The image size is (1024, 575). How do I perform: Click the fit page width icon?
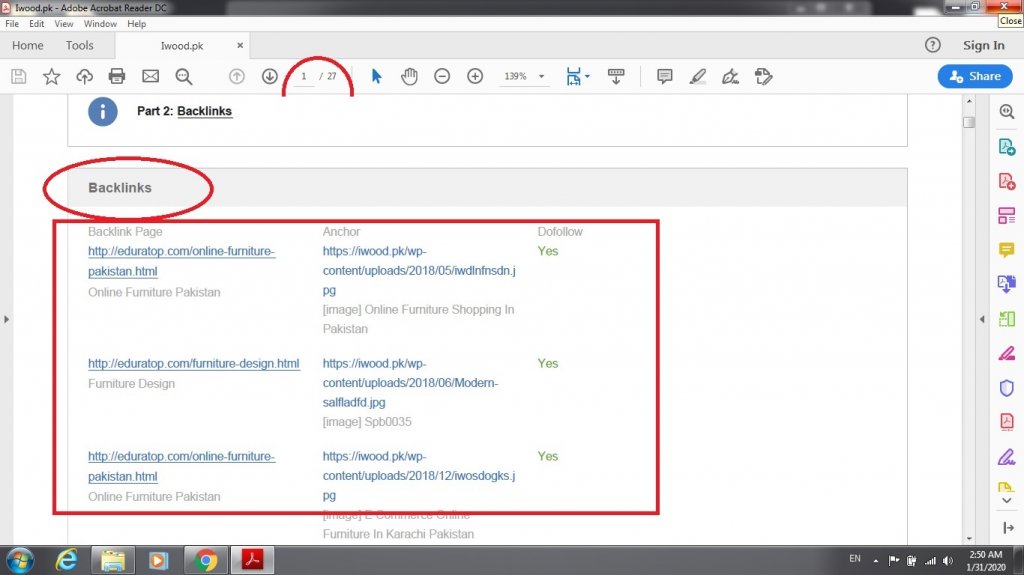click(573, 76)
